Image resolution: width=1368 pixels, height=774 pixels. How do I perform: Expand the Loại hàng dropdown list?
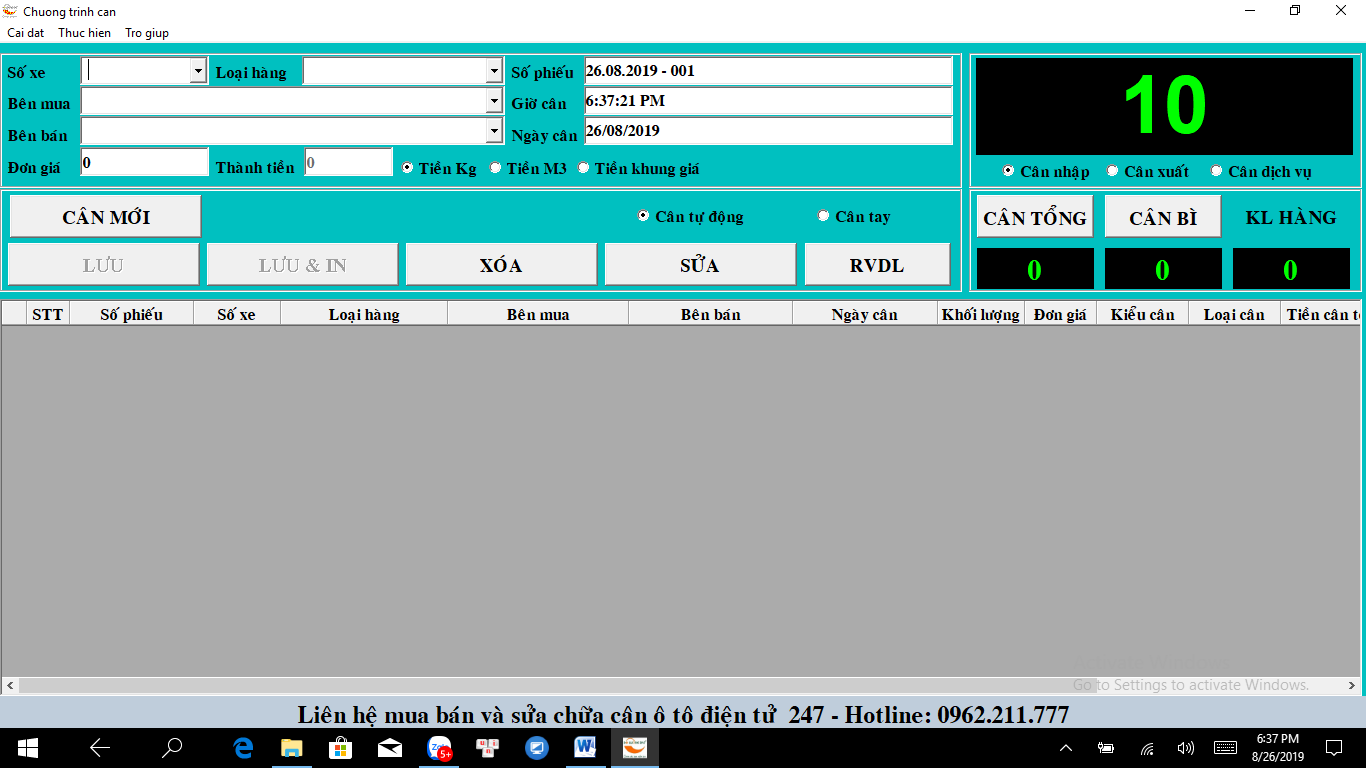(x=494, y=71)
